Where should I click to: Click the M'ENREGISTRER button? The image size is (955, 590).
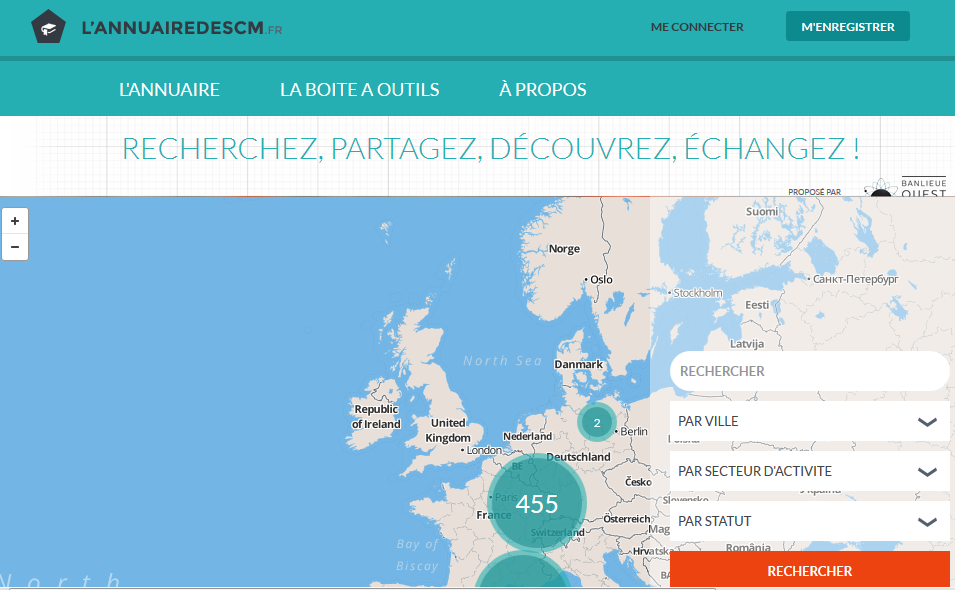tap(847, 26)
